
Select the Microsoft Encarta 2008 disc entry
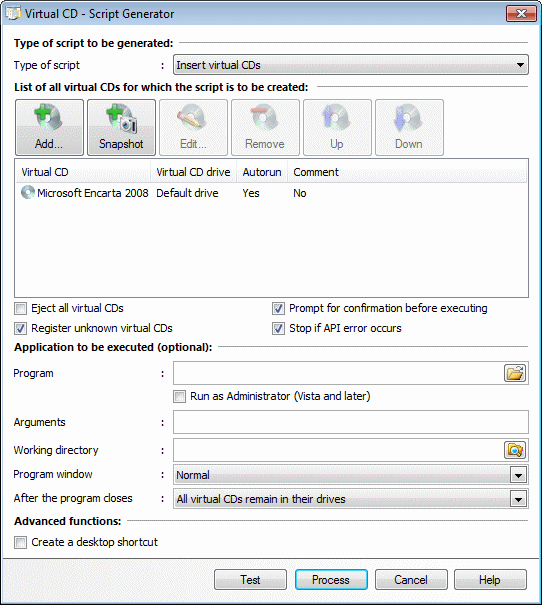point(85,193)
